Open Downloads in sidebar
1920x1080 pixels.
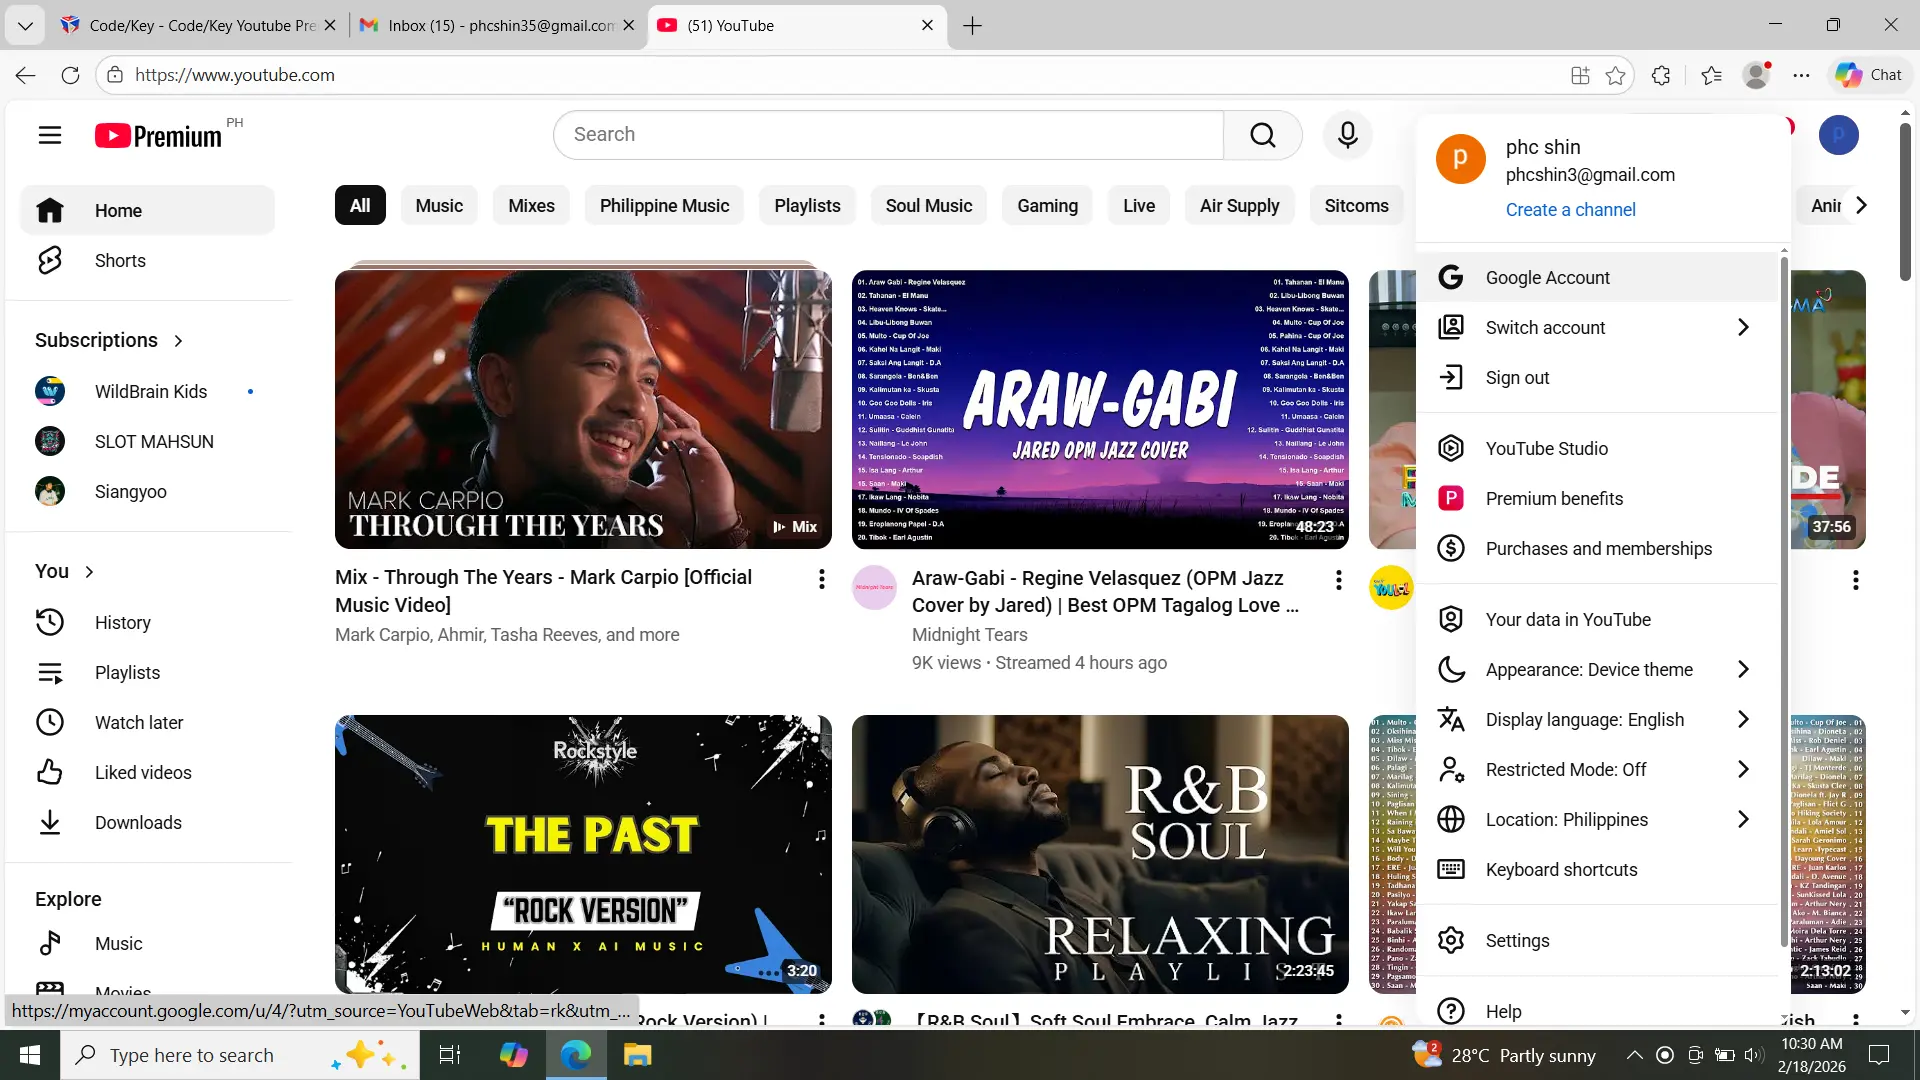point(147,823)
